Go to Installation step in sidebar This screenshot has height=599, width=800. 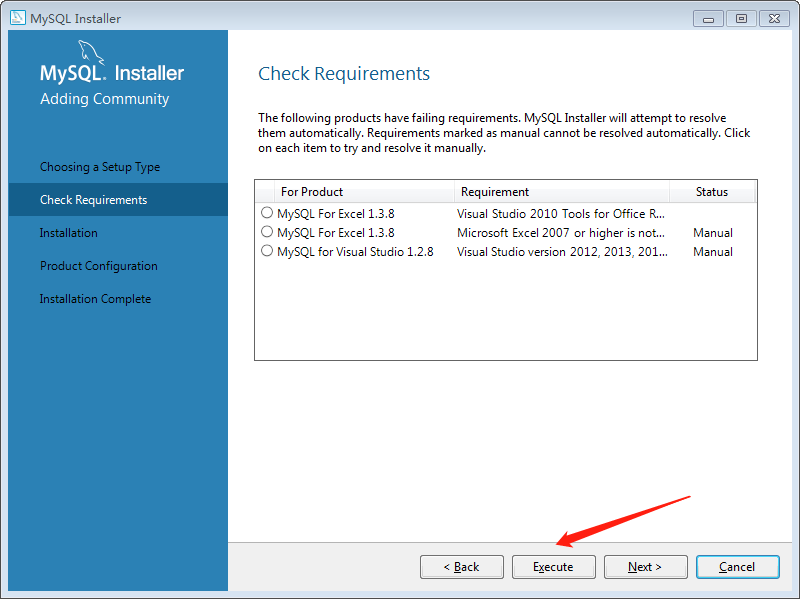click(x=68, y=233)
